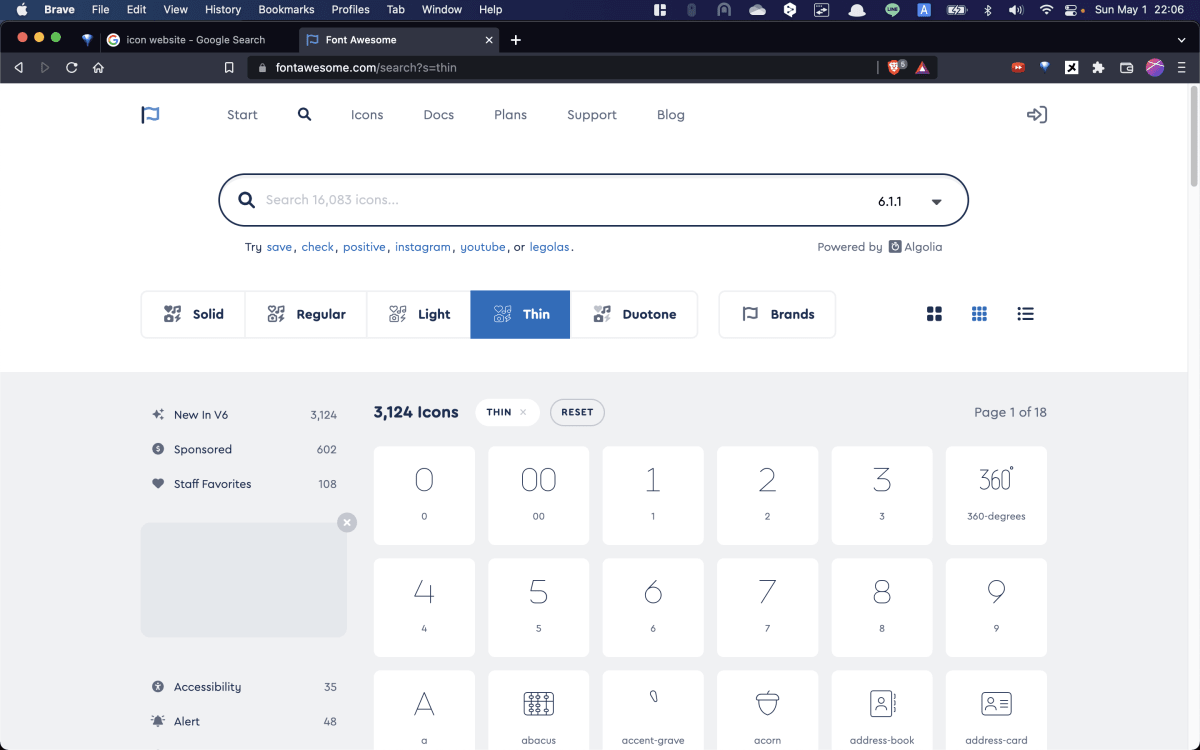The height and width of the screenshot is (750, 1200).
Task: Open macOS Control Center
Action: tap(1072, 9)
